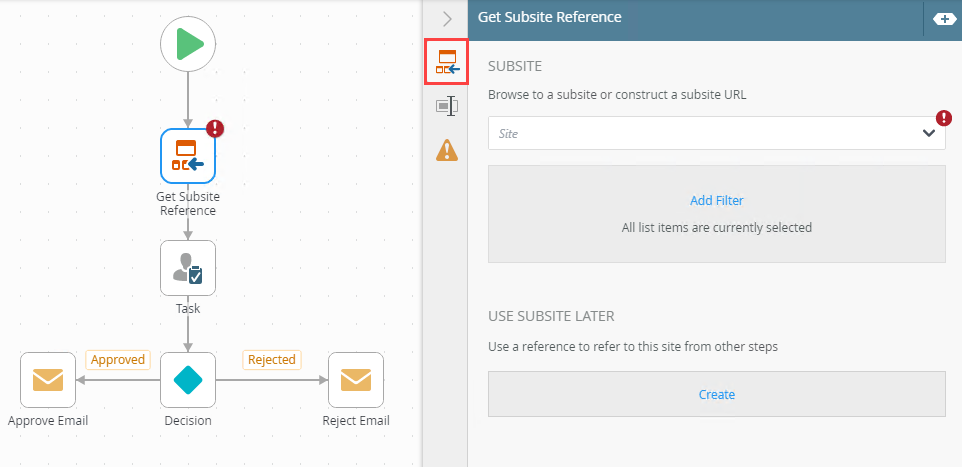This screenshot has width=962, height=467.
Task: Click the Get Subsite Reference panel title
Action: click(550, 17)
